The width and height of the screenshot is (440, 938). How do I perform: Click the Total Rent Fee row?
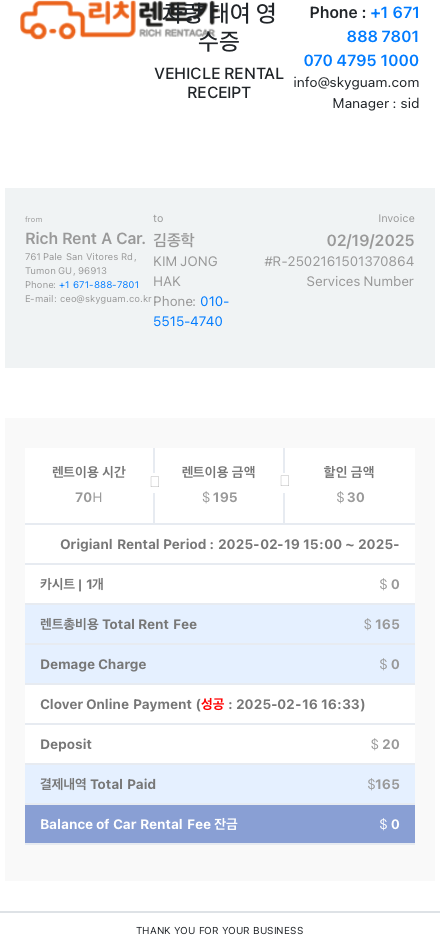coord(220,625)
